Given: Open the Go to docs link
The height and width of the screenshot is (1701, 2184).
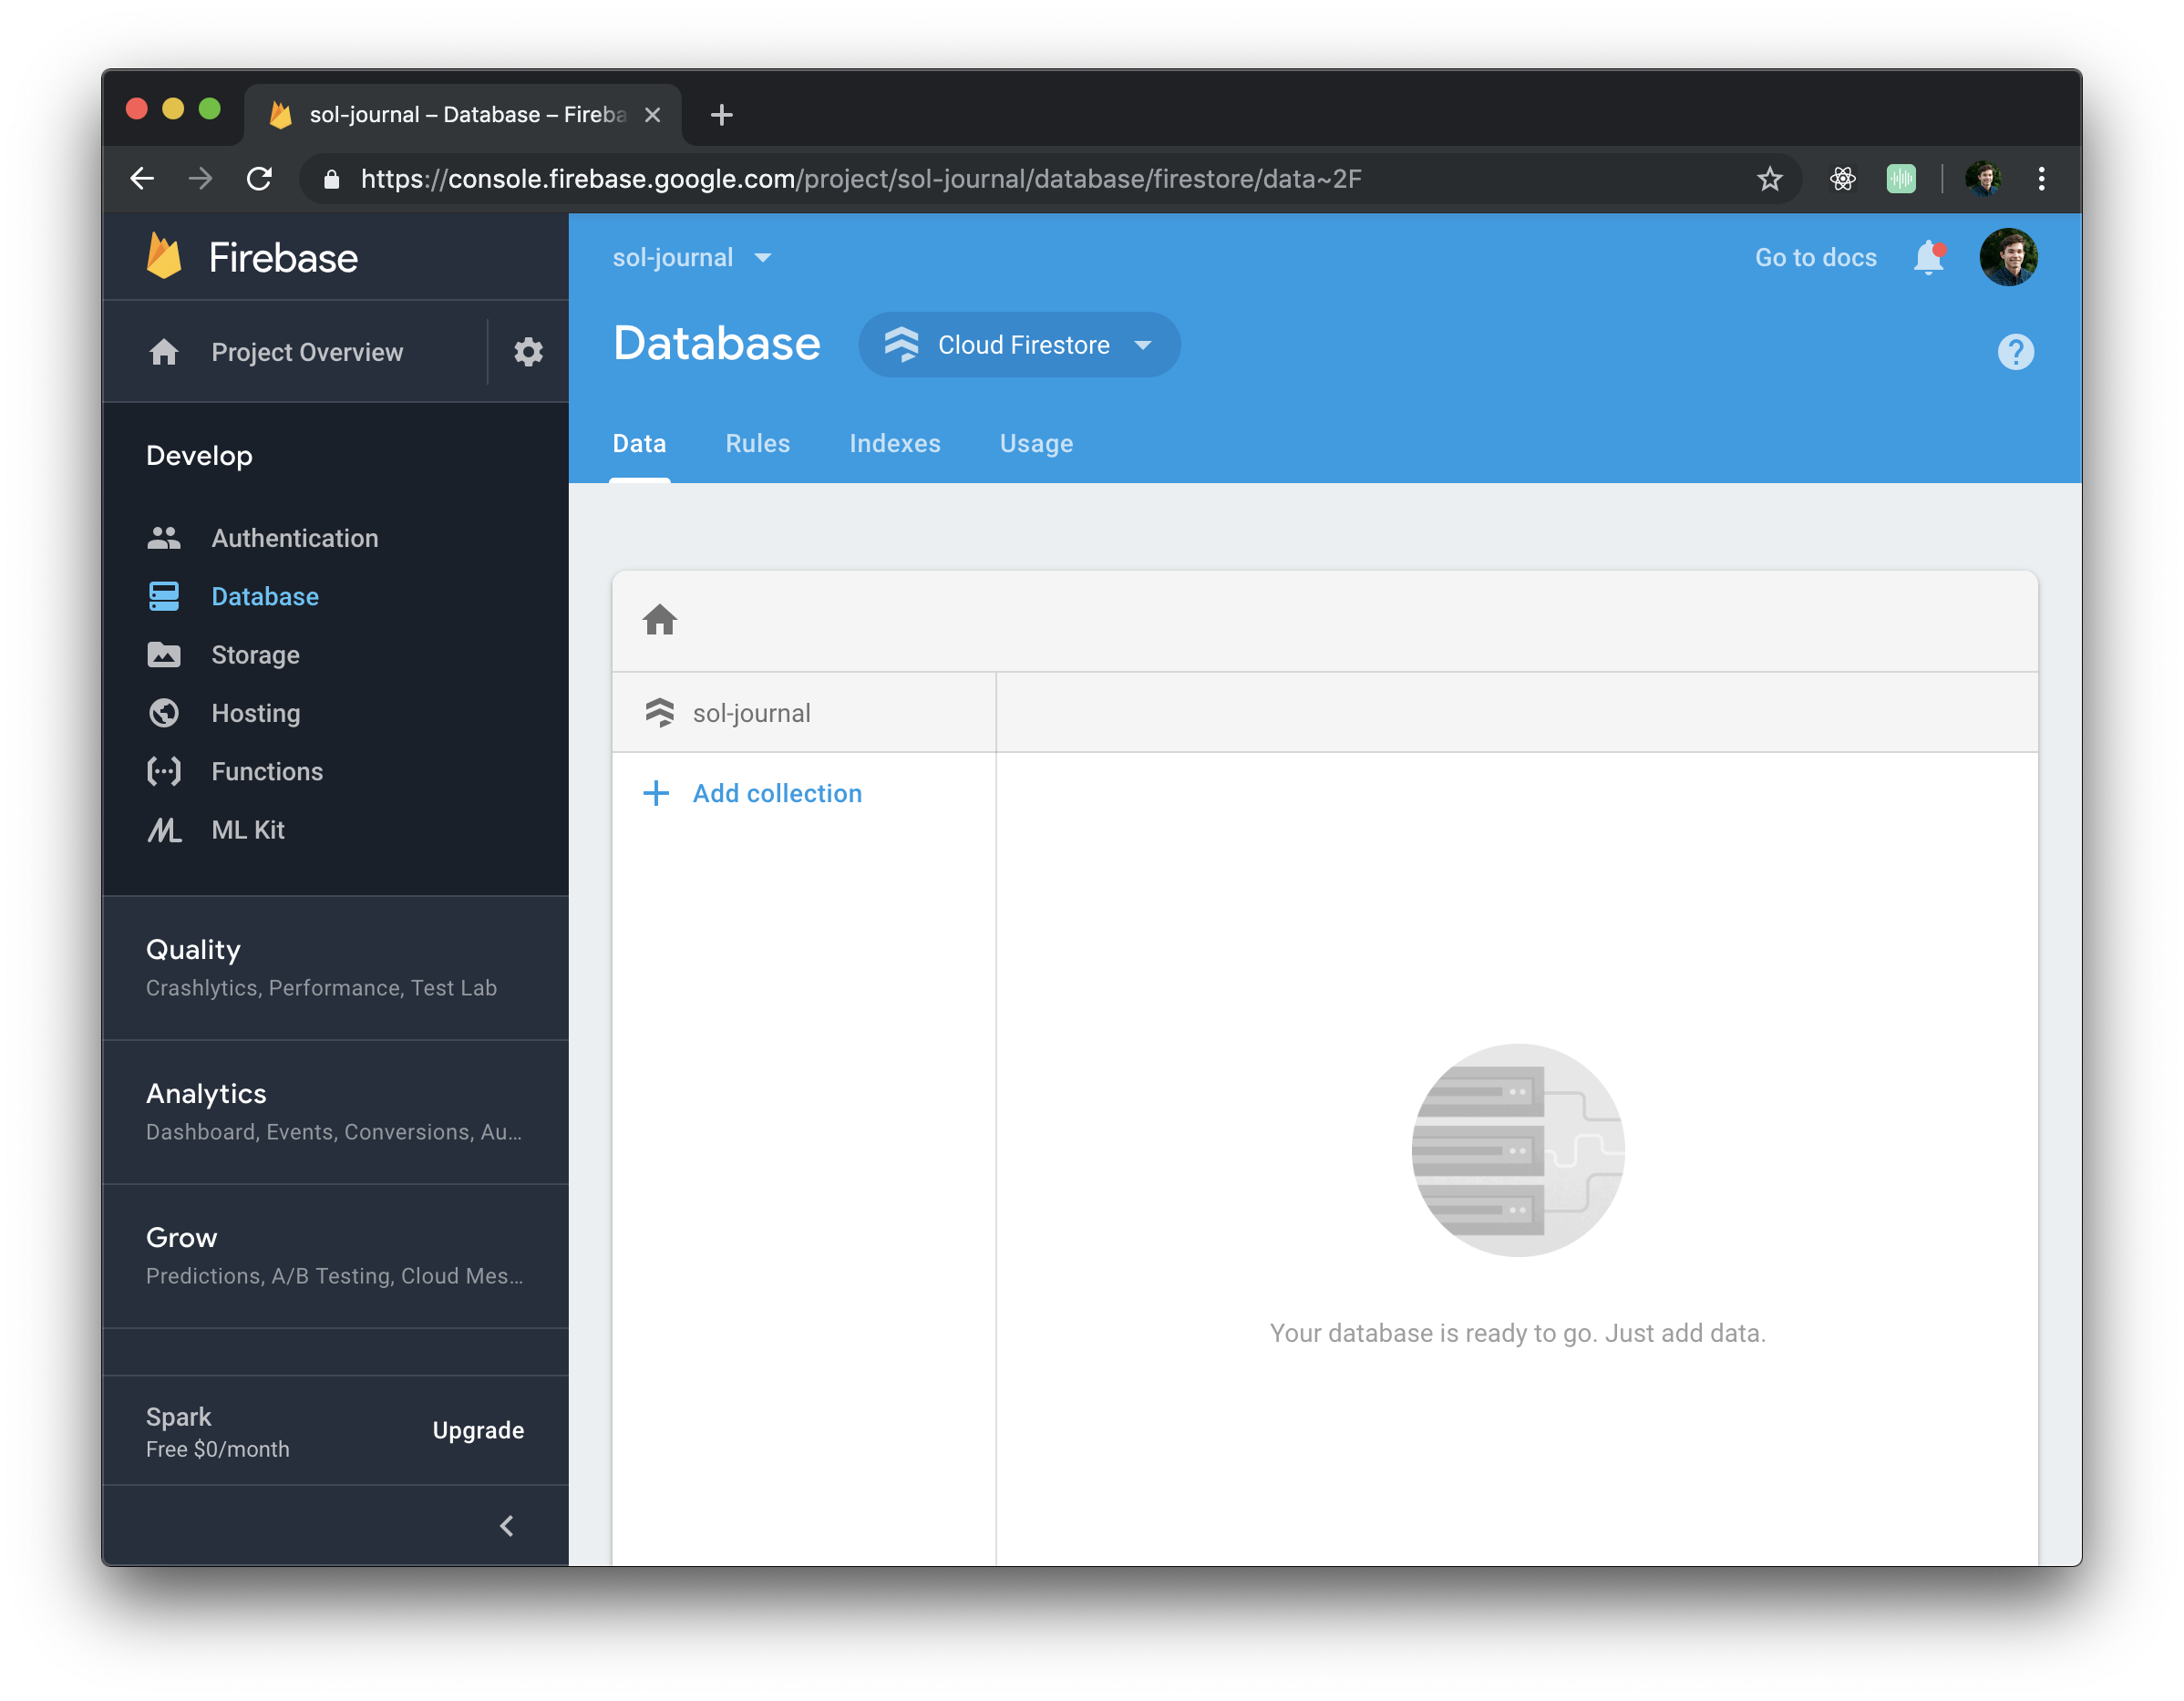Looking at the screenshot, I should pyautogui.click(x=1815, y=258).
